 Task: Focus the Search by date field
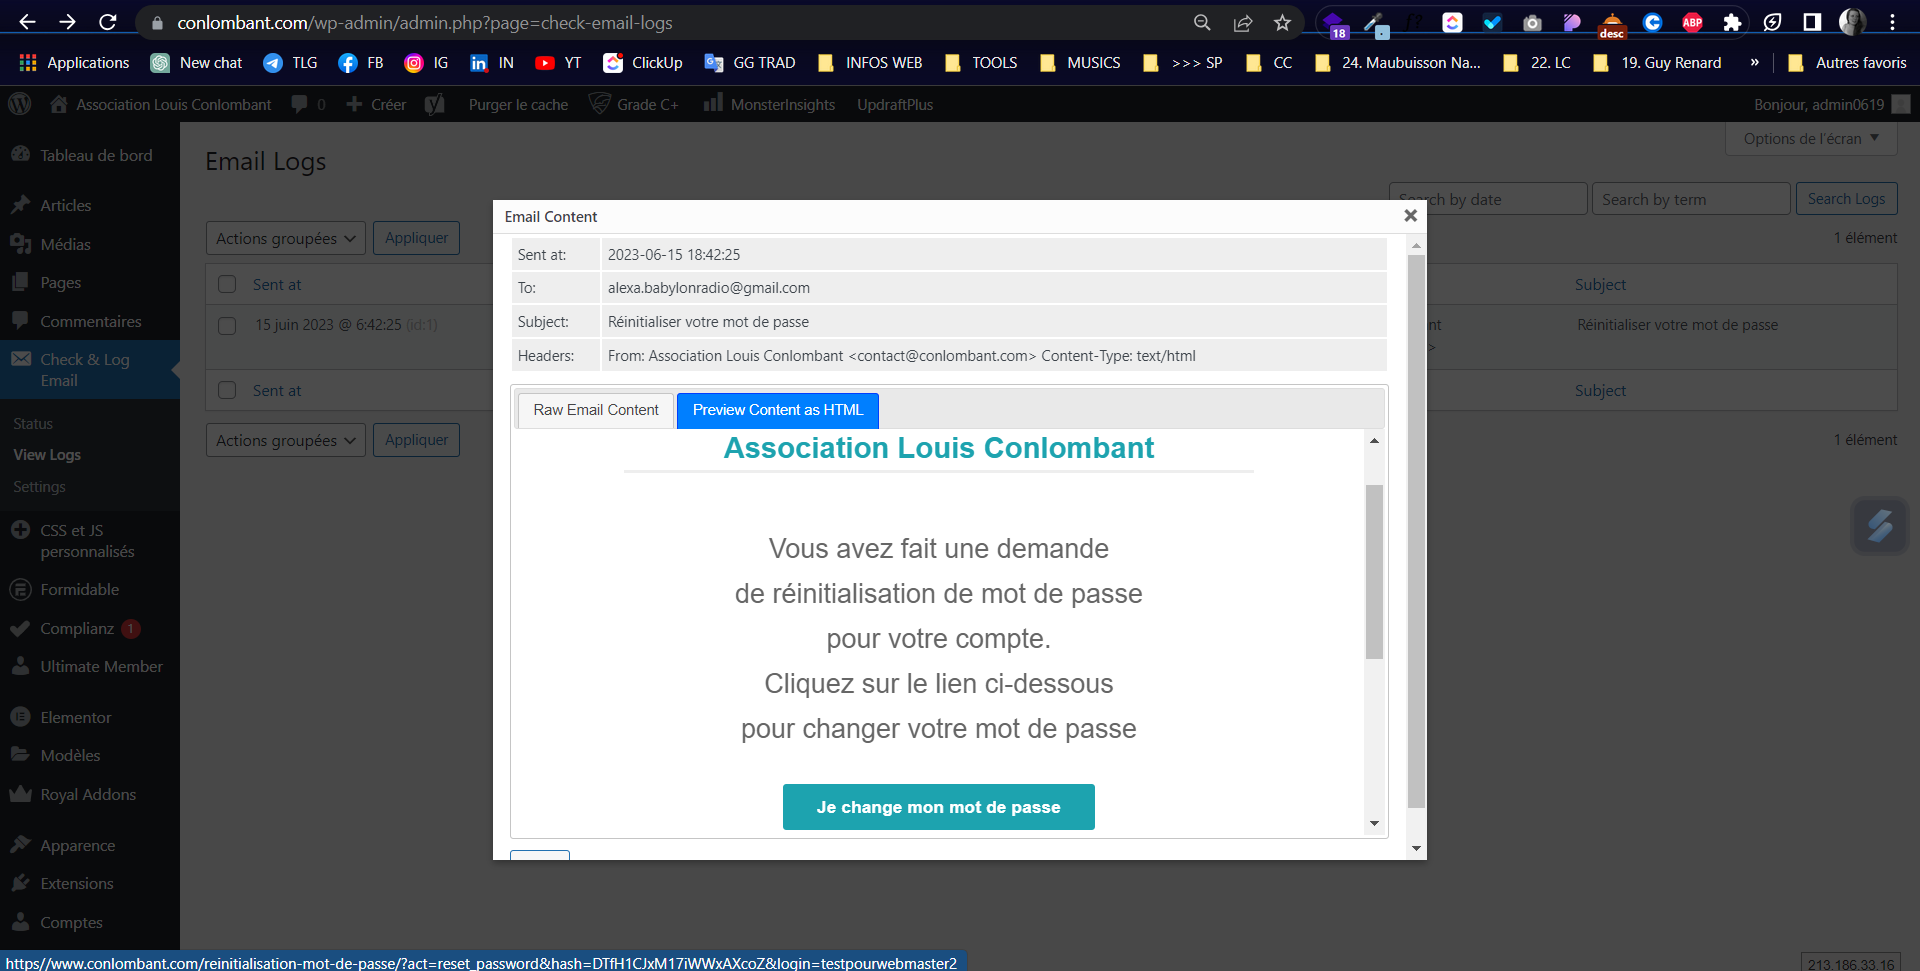point(1488,199)
